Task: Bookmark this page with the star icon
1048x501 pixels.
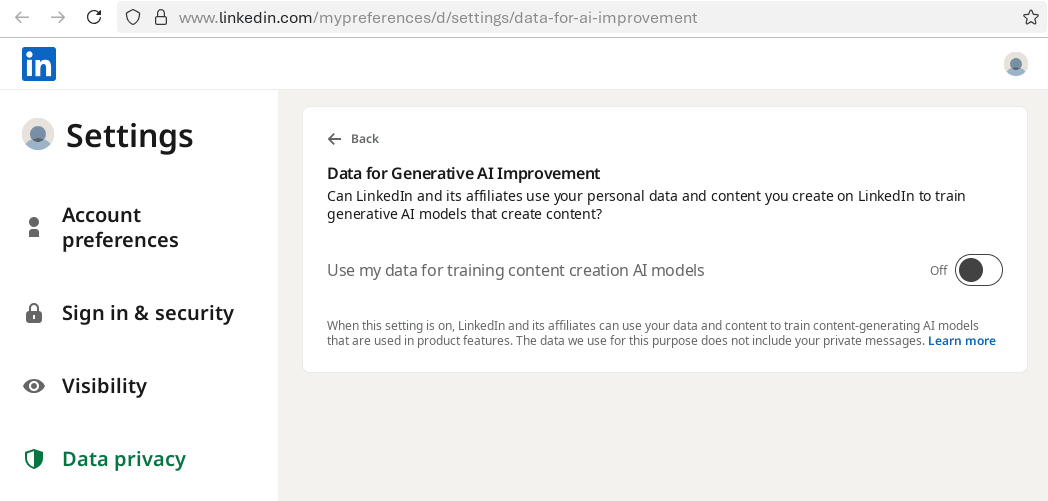Action: tap(1031, 17)
